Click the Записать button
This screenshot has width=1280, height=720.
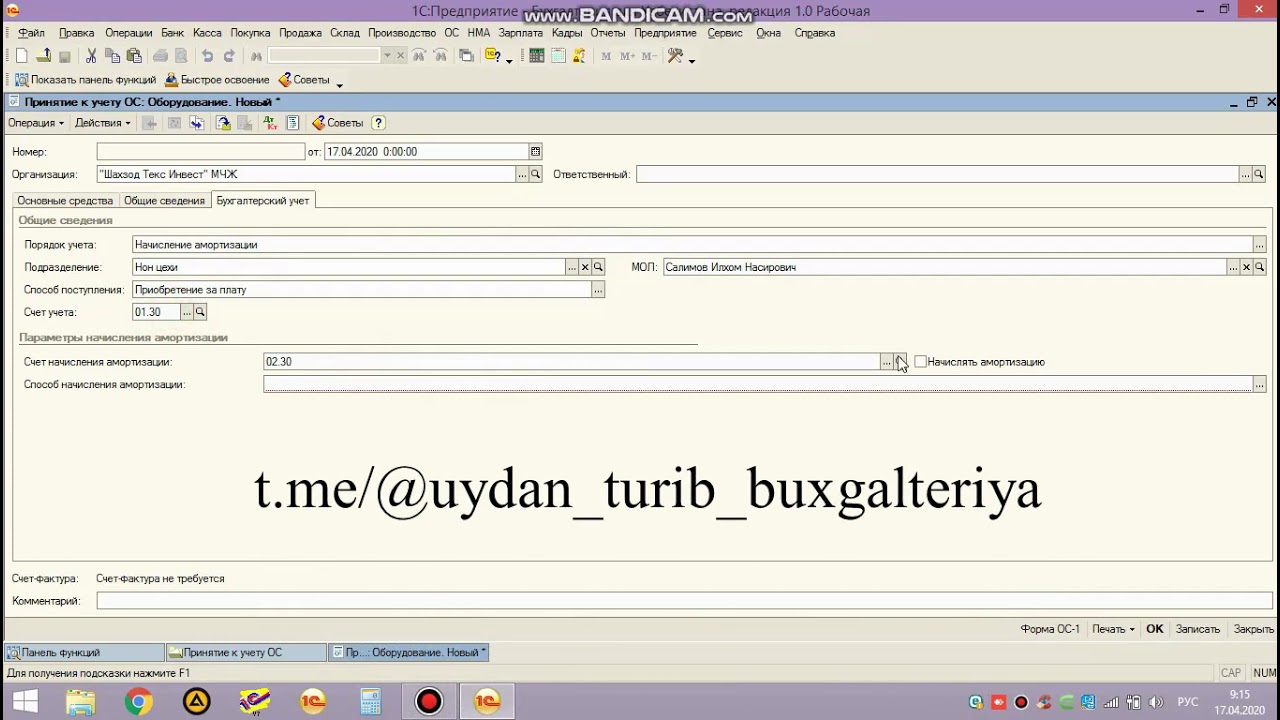point(1198,629)
